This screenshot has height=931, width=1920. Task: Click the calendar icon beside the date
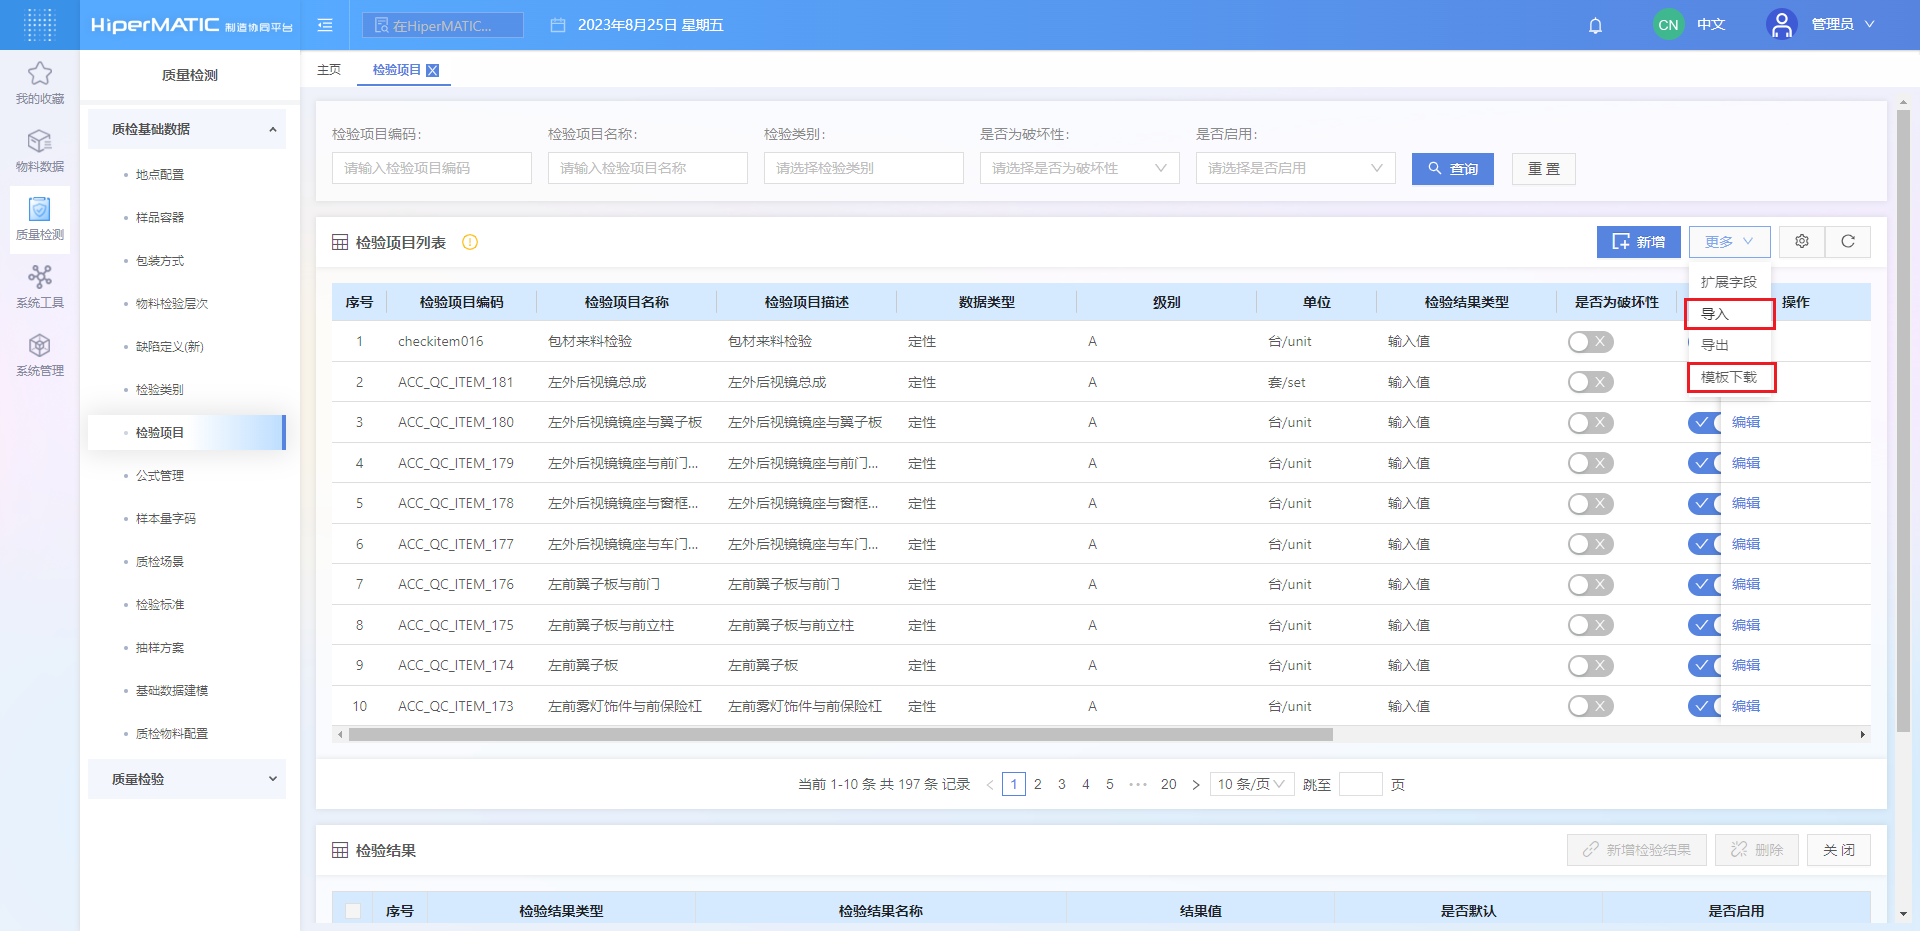[558, 25]
